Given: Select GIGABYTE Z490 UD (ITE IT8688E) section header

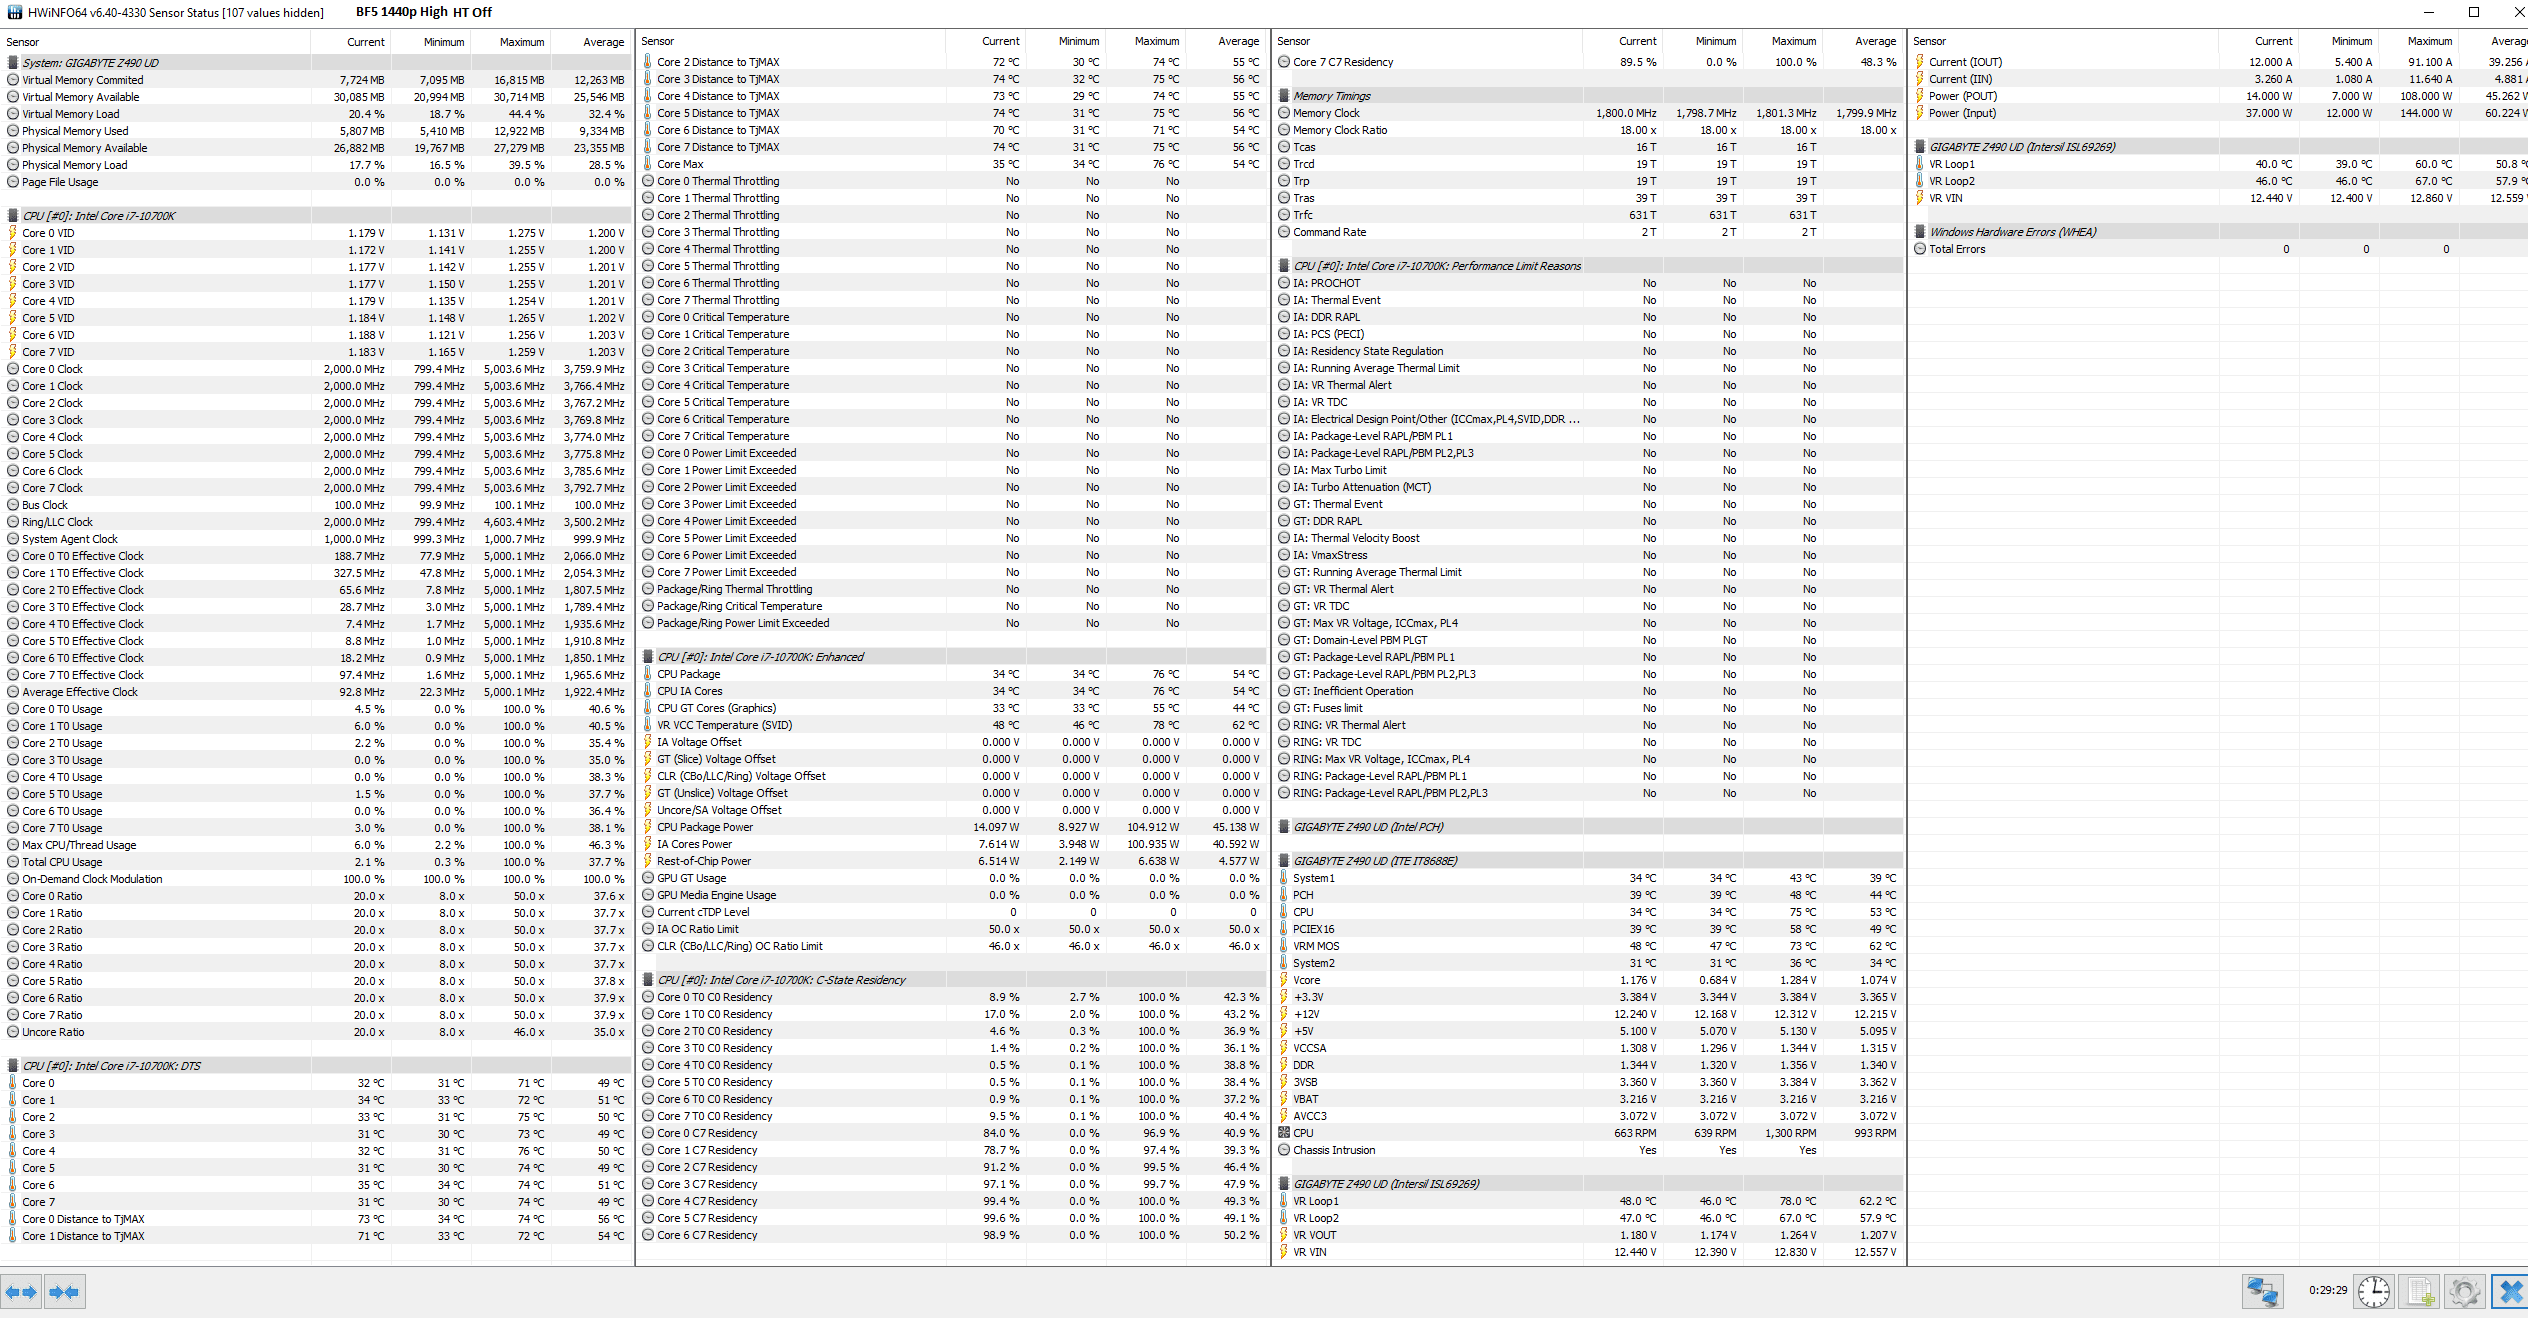Looking at the screenshot, I should point(1588,861).
